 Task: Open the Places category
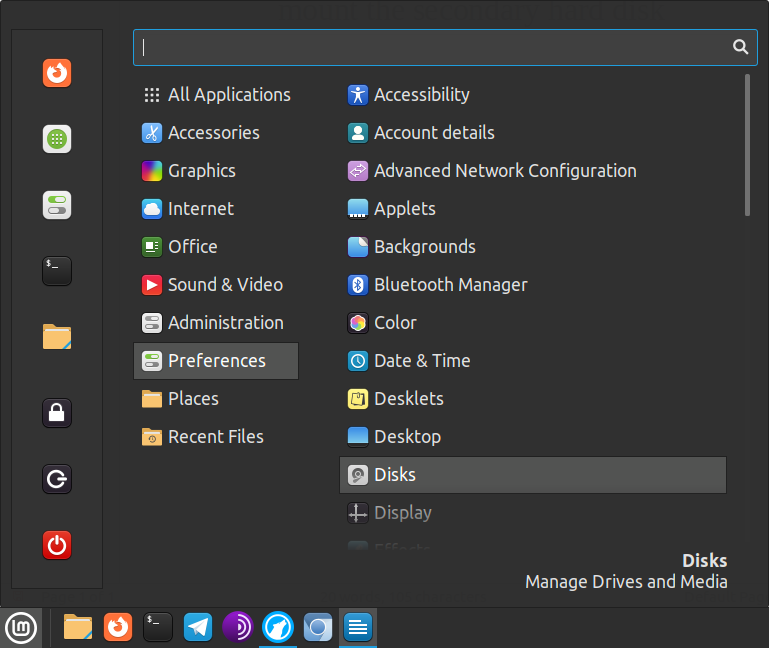click(x=216, y=399)
